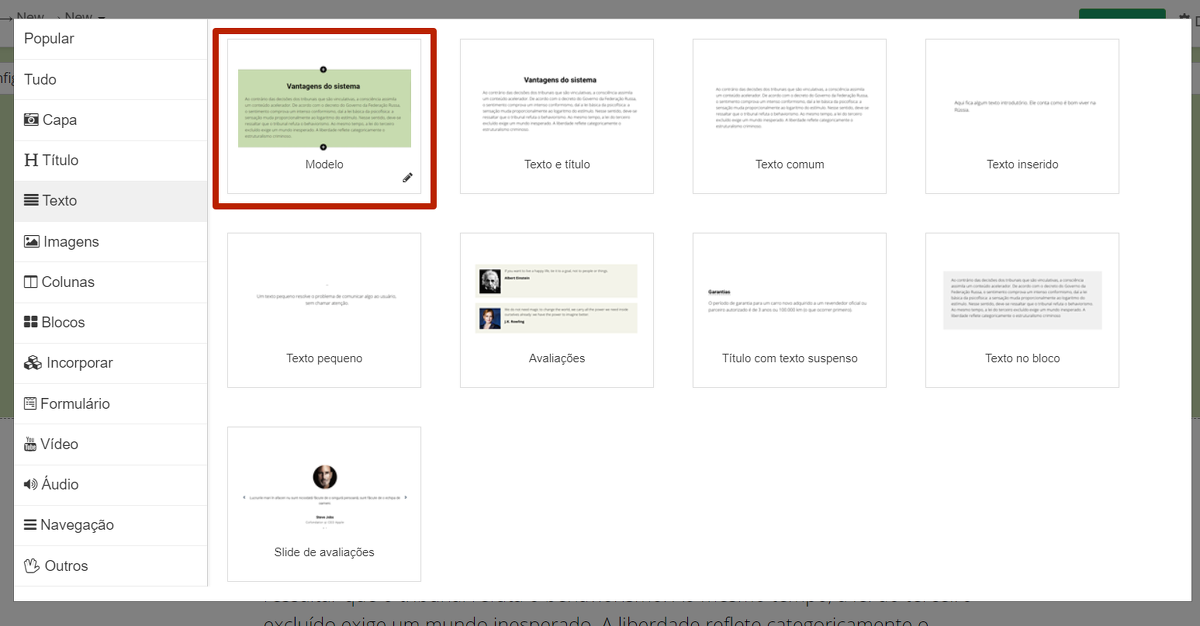Click the hand icon beside Outros
Viewport: 1200px width, 626px height.
[32, 566]
